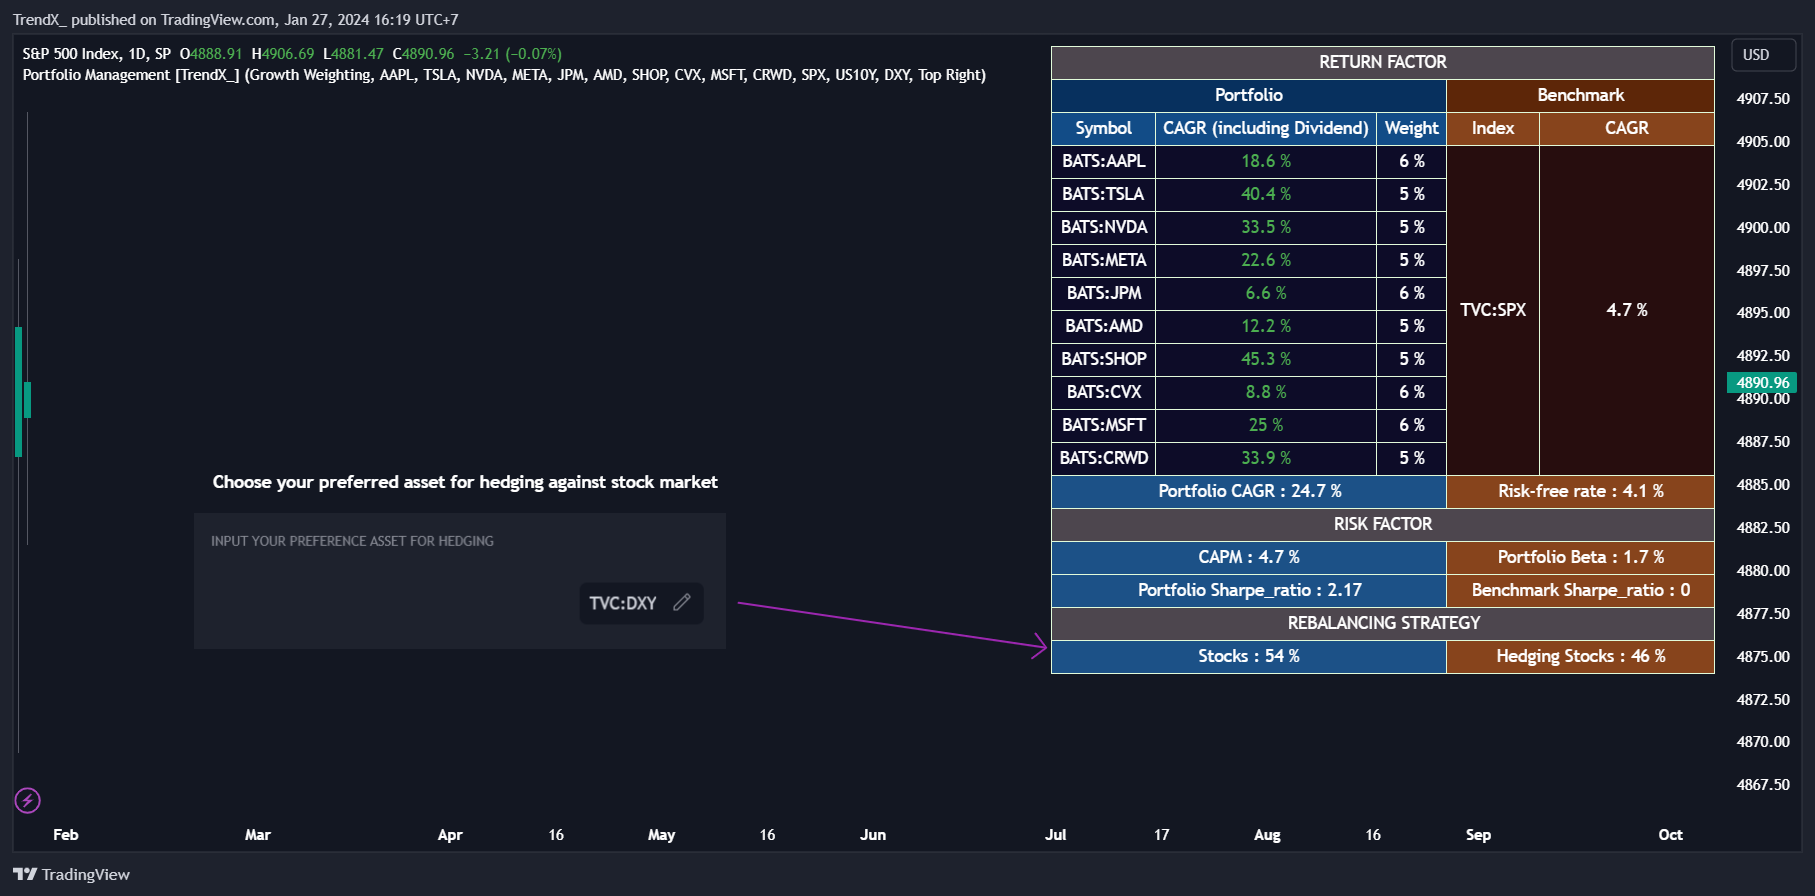Click the 4890.96 current price label
Screen dimensions: 1815x896
coord(1762,382)
